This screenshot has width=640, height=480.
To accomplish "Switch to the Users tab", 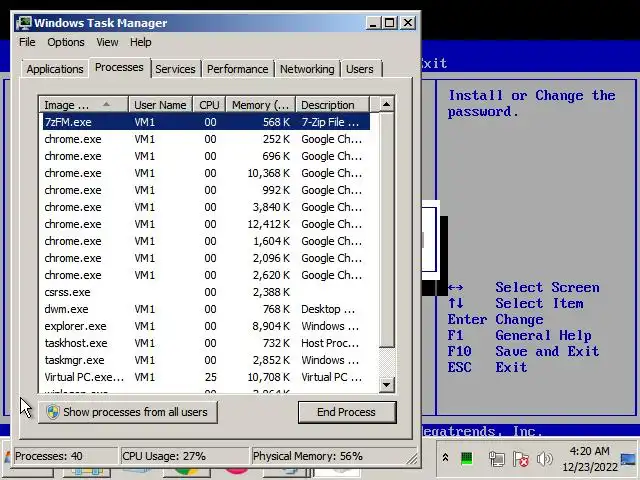I will click(360, 69).
